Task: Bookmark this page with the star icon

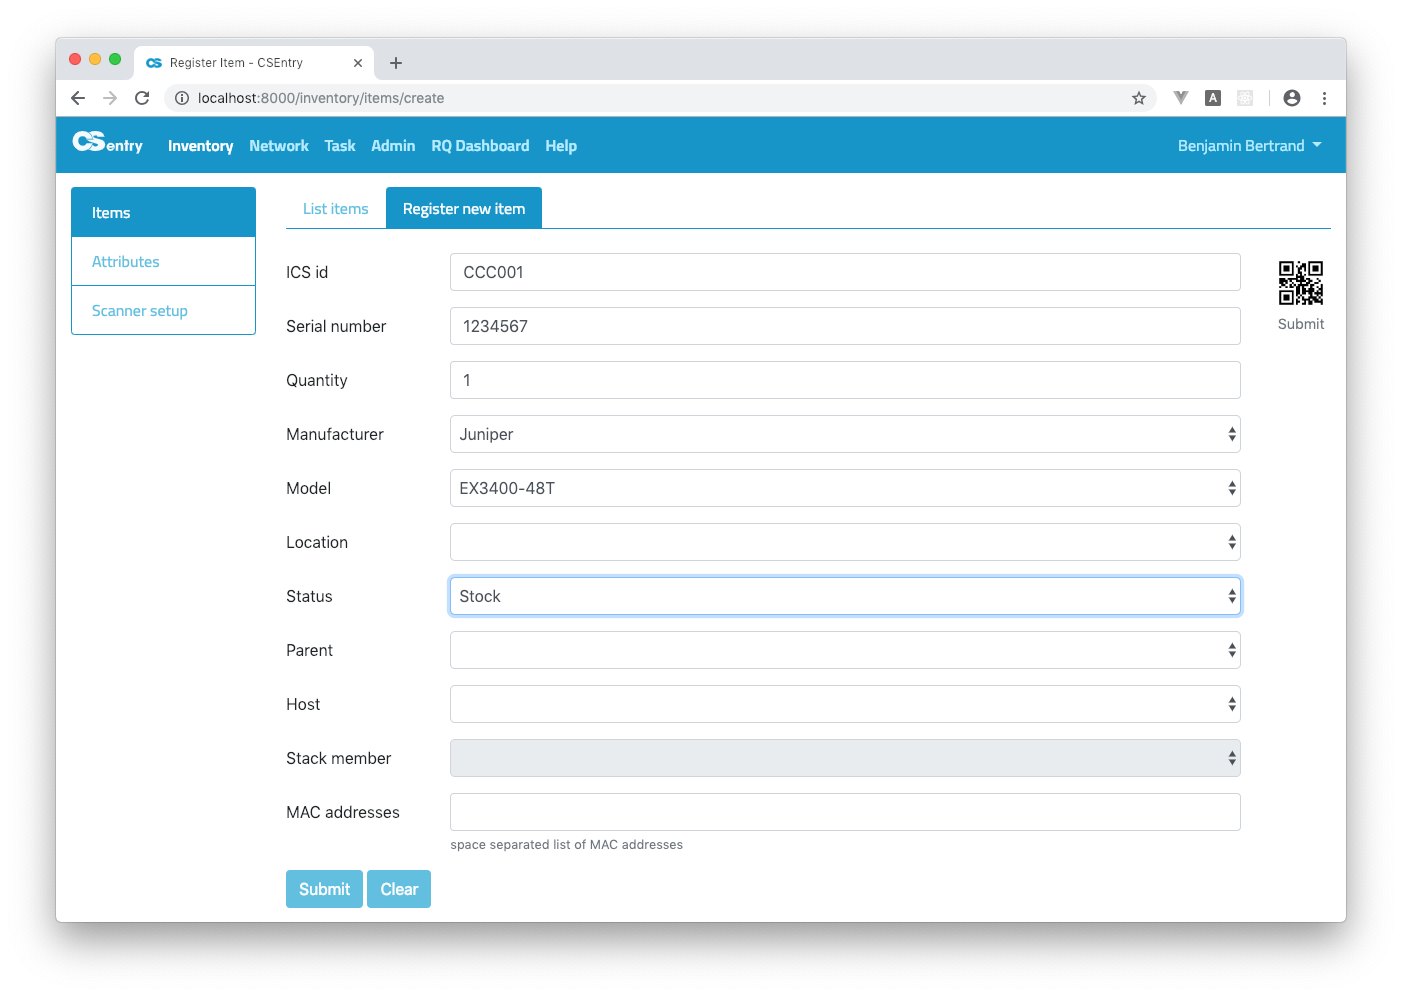Action: tap(1138, 98)
